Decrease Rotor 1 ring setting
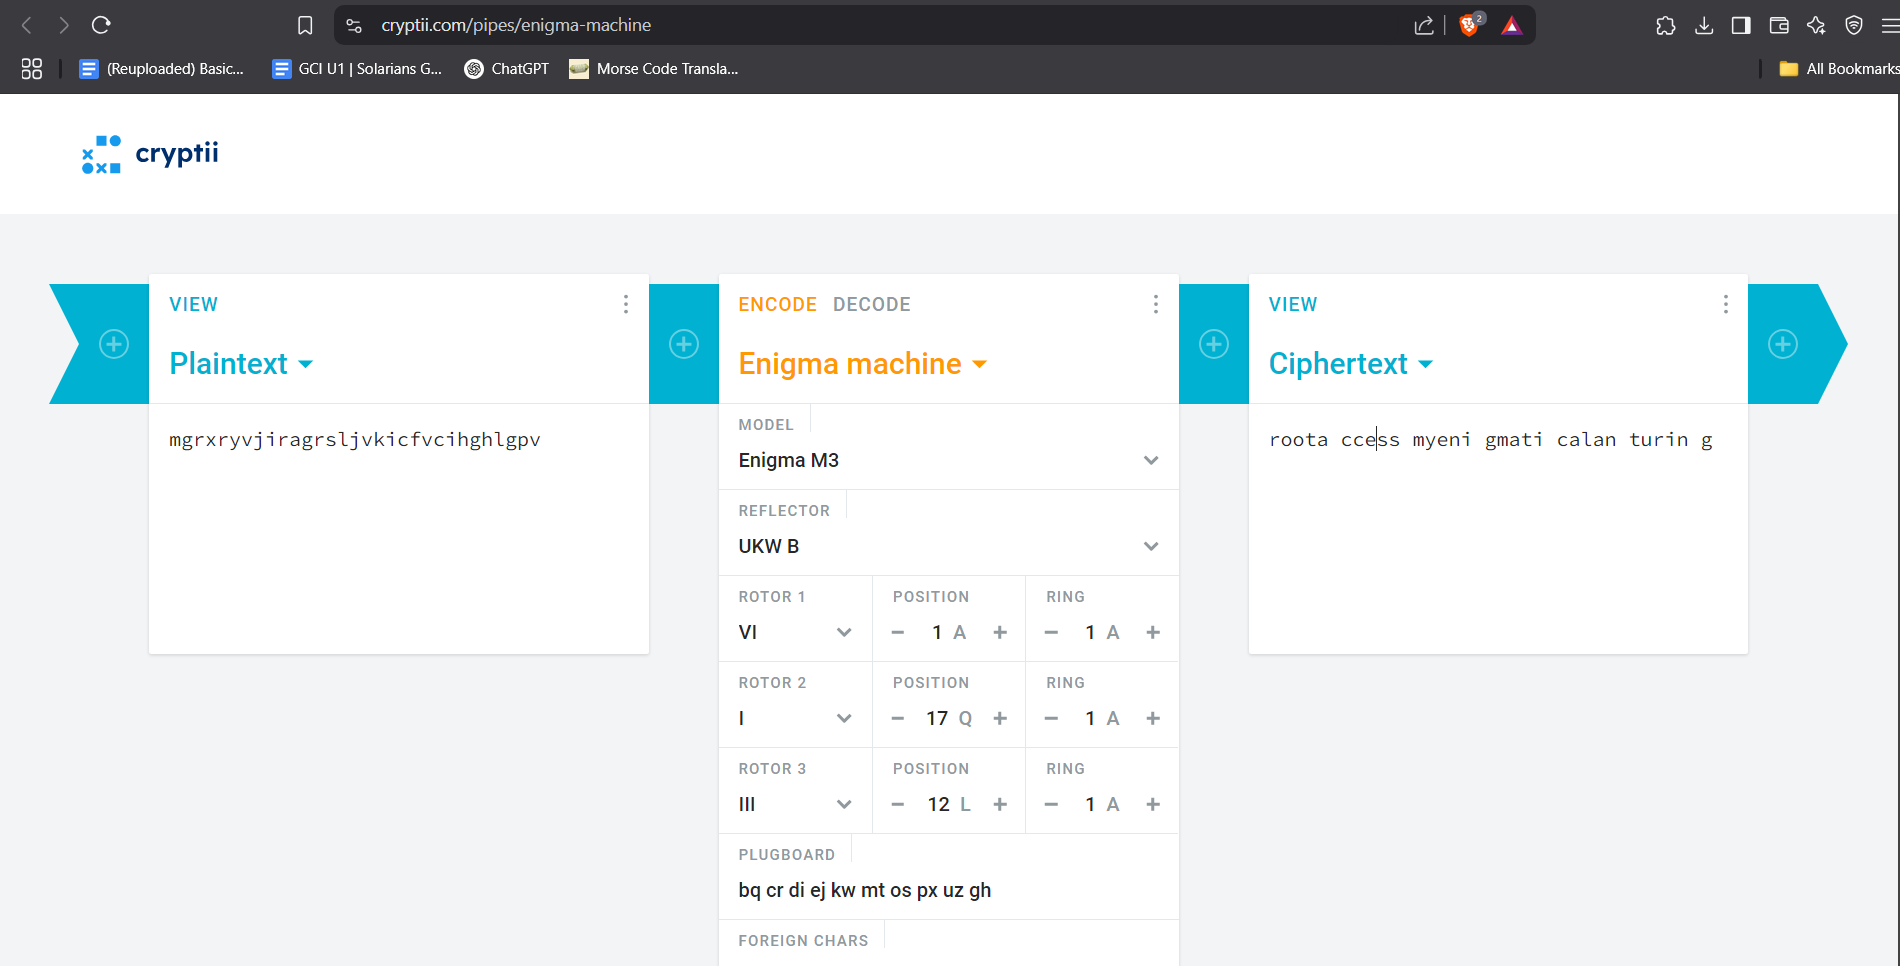The height and width of the screenshot is (966, 1900). coord(1051,632)
